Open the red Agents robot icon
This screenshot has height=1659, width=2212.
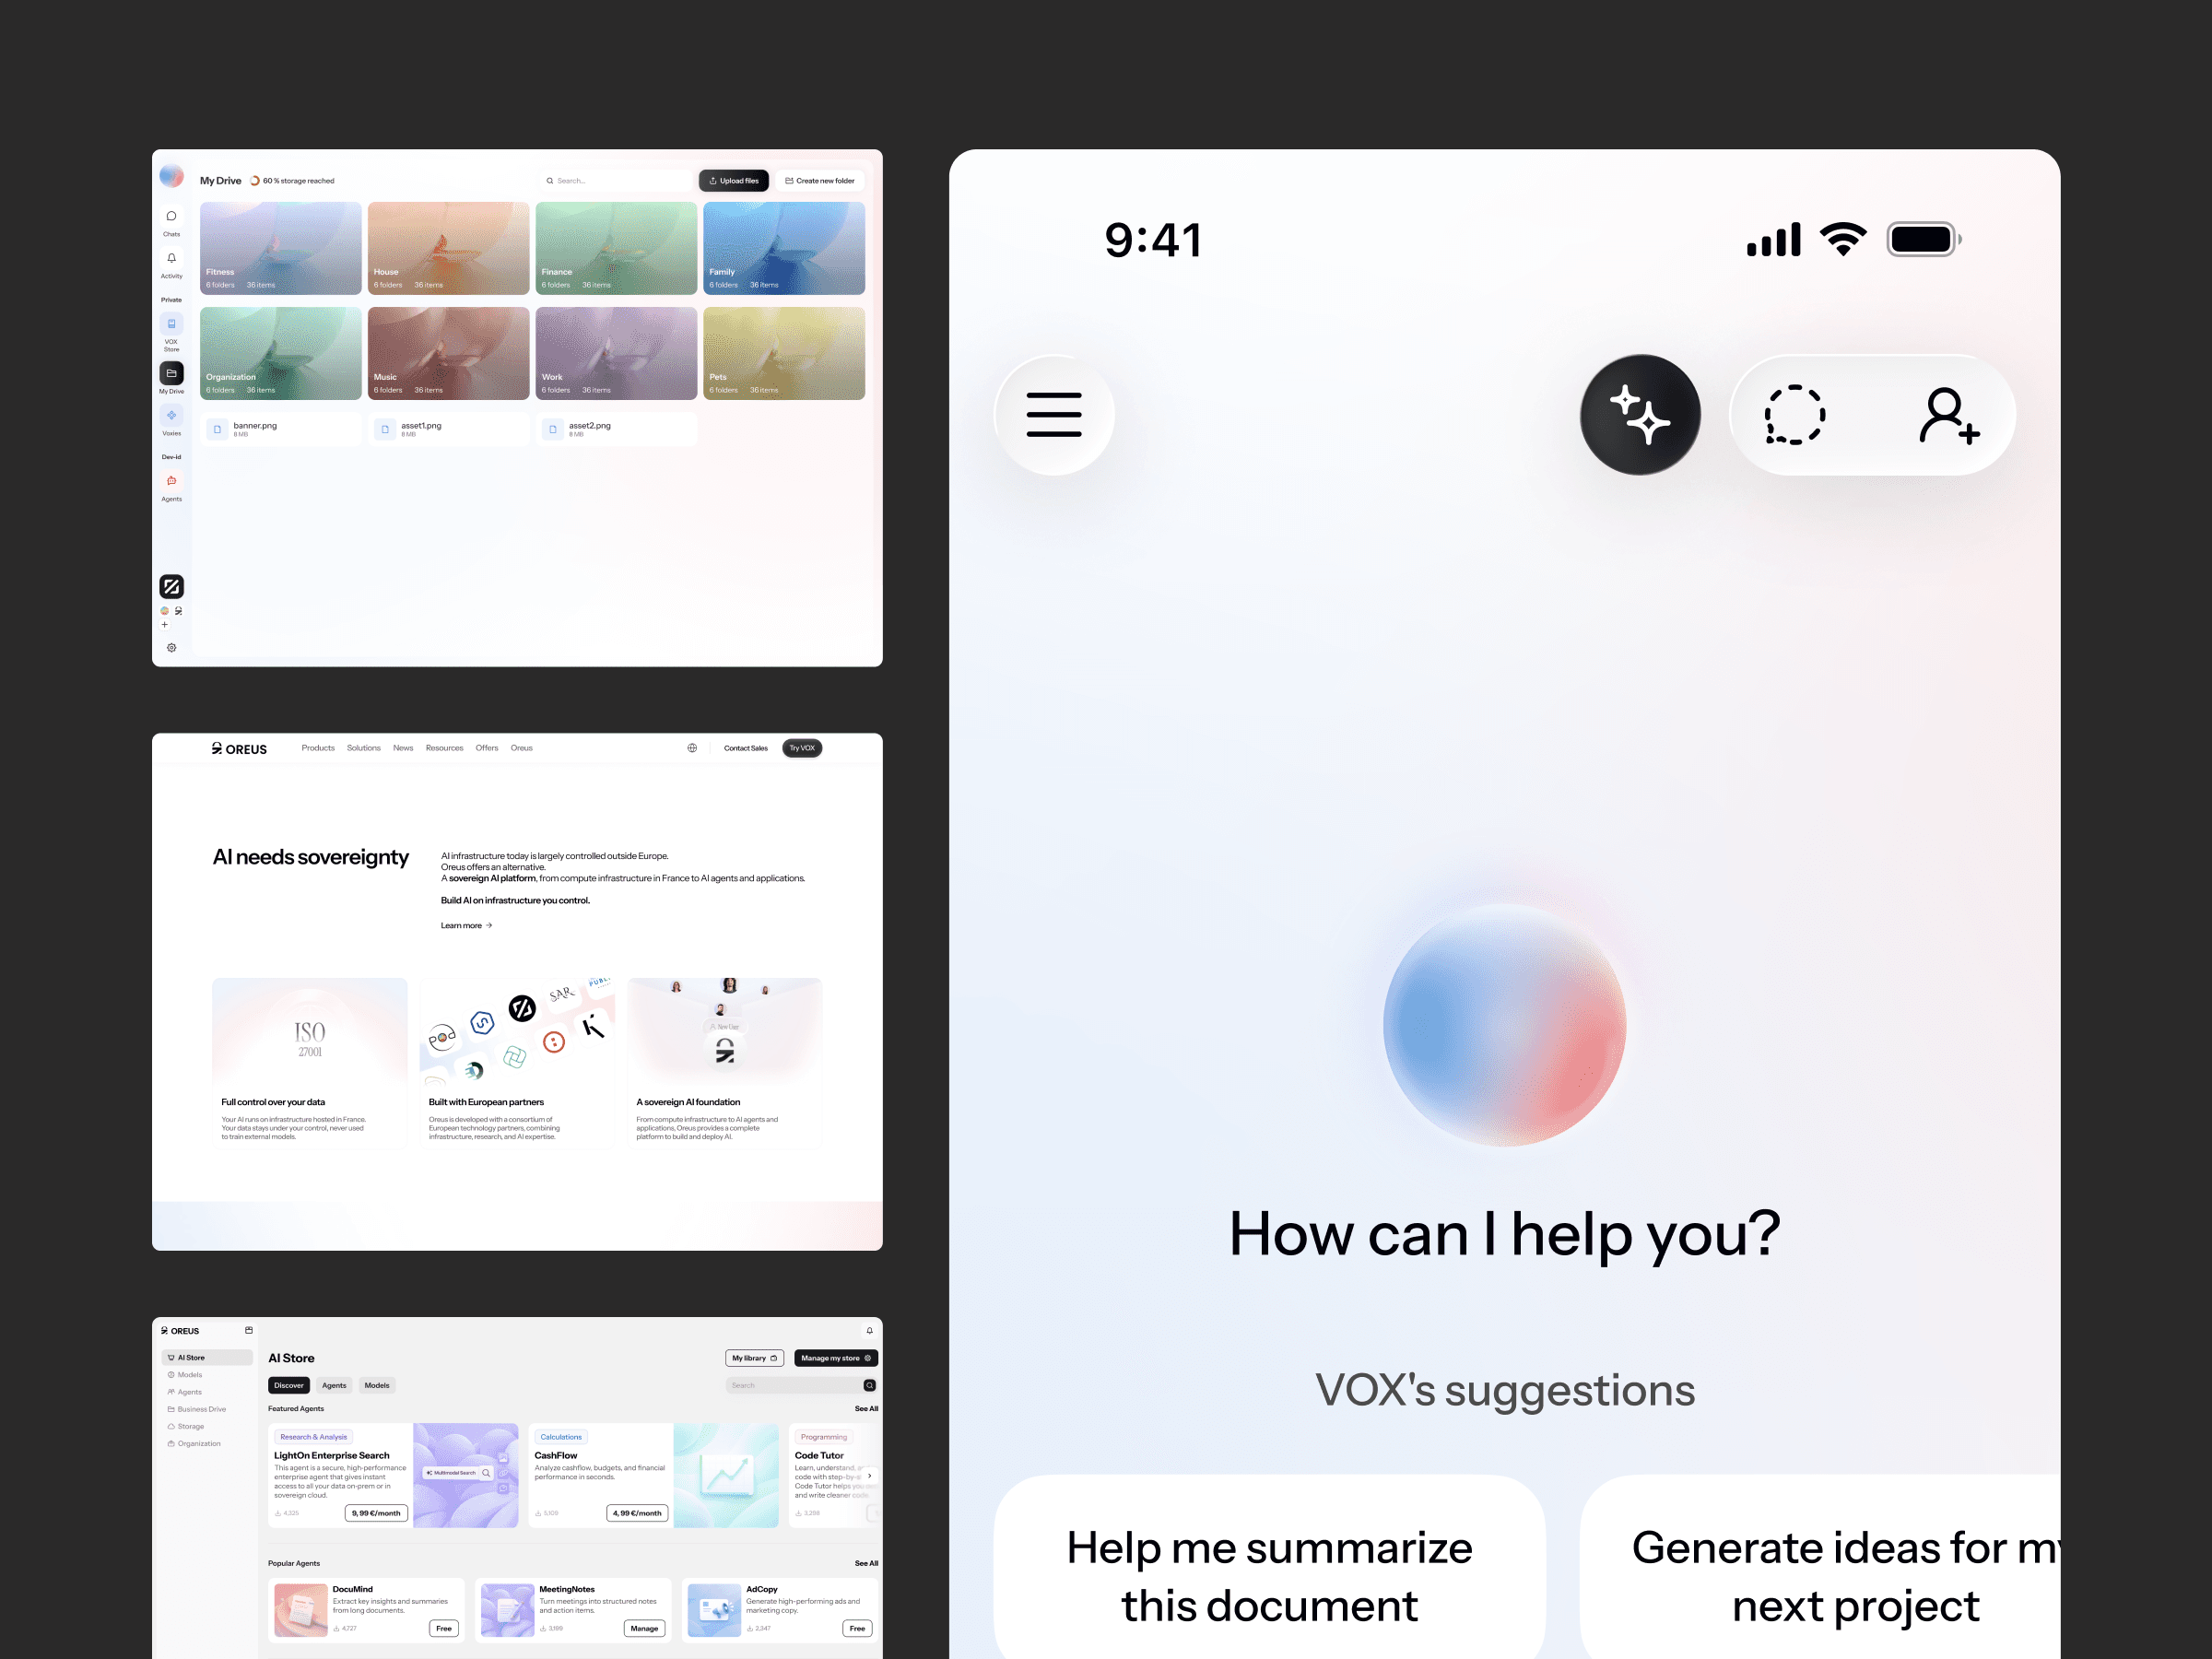point(171,482)
